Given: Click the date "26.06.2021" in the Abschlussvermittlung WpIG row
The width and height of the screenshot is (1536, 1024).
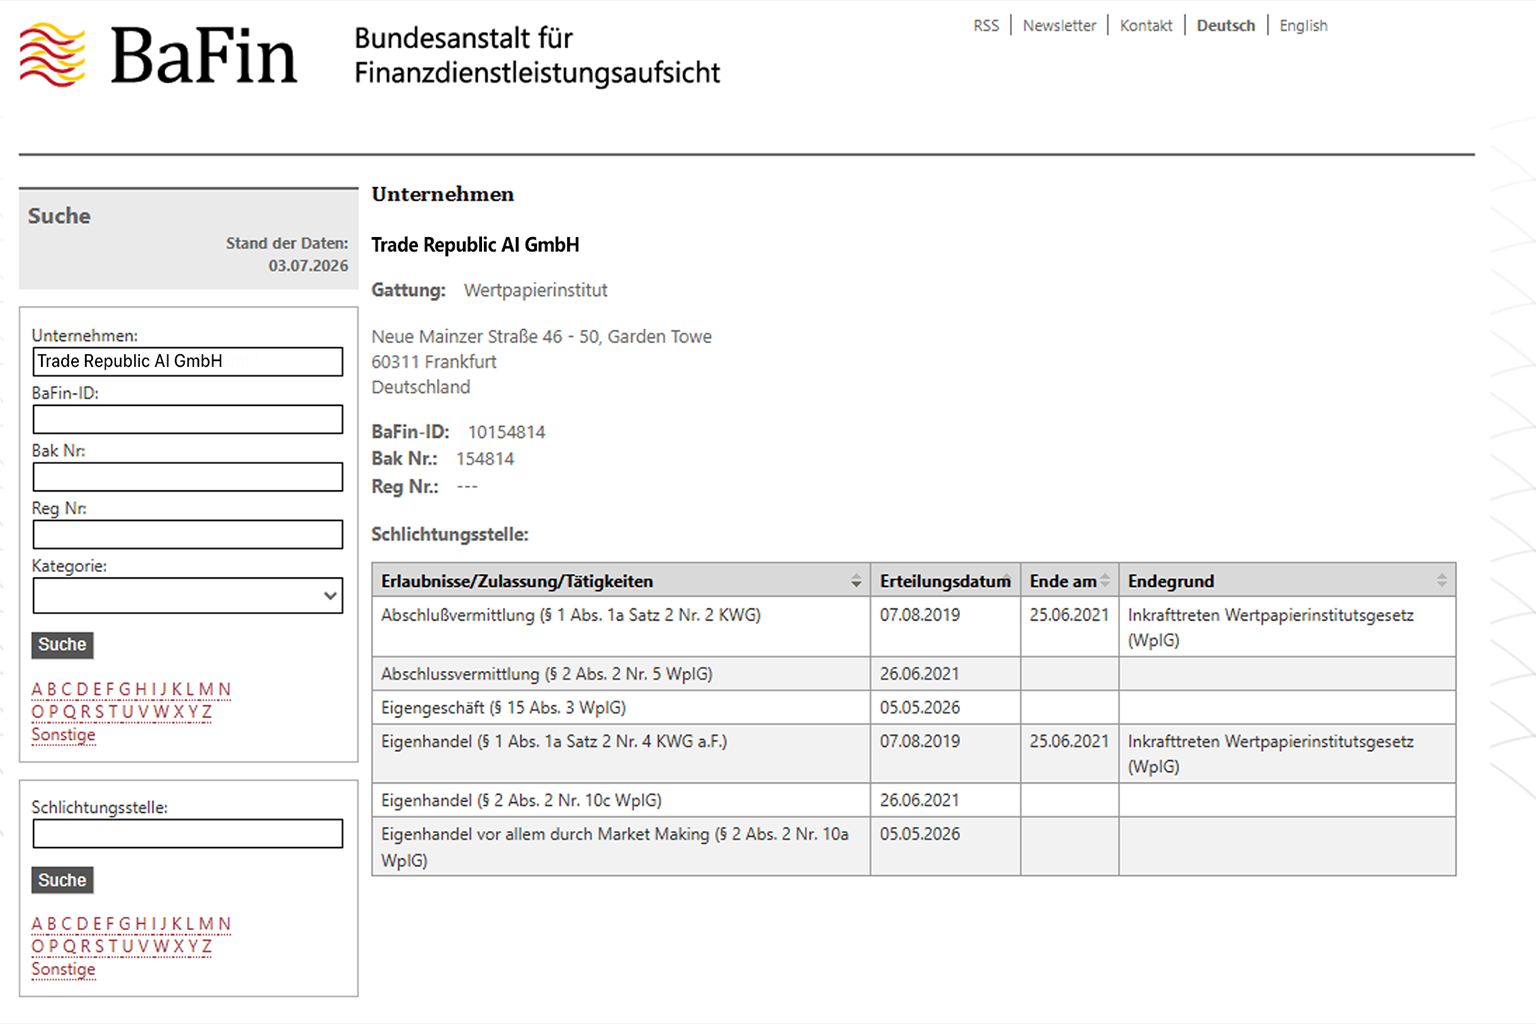Looking at the screenshot, I should pyautogui.click(x=920, y=674).
